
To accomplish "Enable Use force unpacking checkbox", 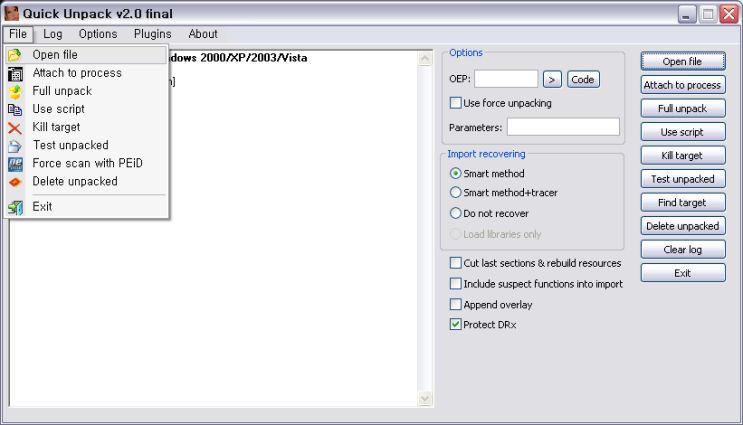I will pos(456,103).
